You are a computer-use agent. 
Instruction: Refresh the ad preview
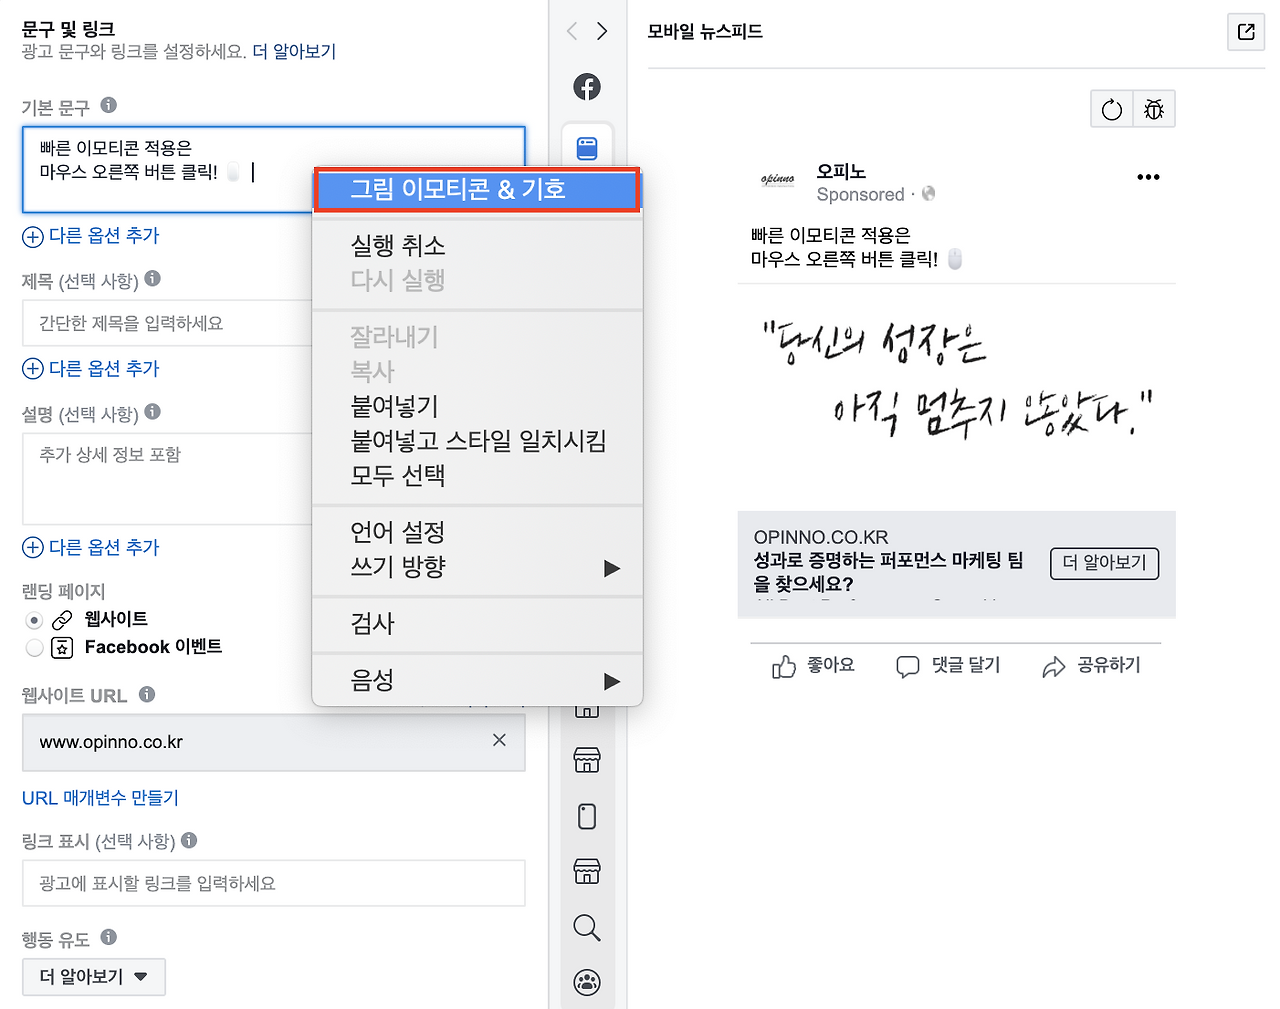coord(1111,108)
